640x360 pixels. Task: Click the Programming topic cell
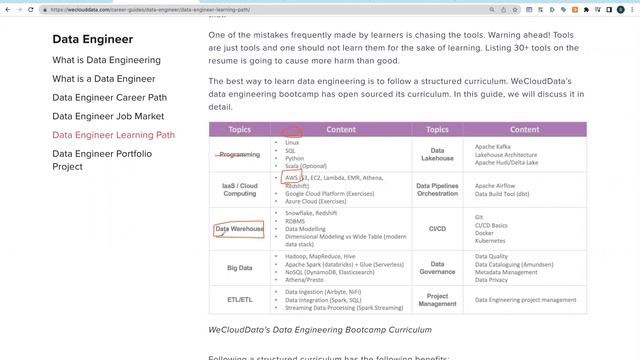240,154
